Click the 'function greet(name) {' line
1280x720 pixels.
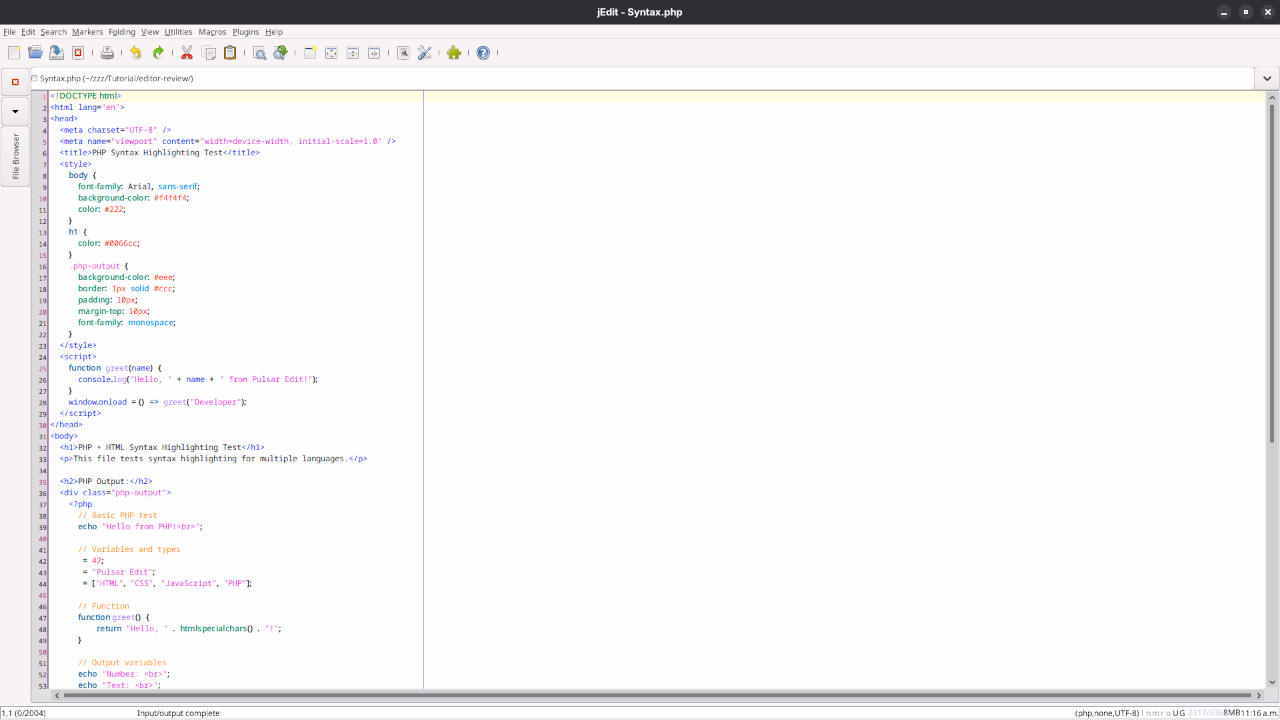(115, 368)
